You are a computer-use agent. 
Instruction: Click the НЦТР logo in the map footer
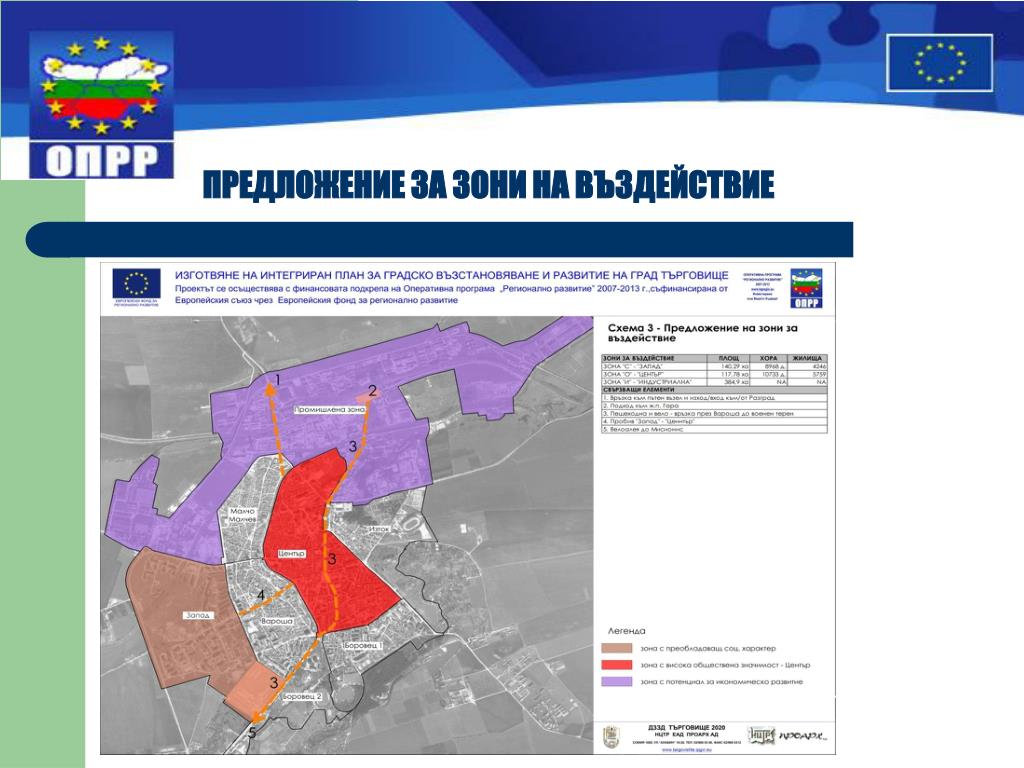click(x=761, y=735)
